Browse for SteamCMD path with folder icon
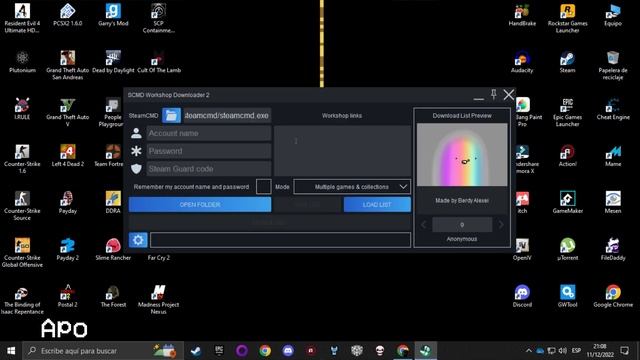The width and height of the screenshot is (640, 360). coord(171,116)
